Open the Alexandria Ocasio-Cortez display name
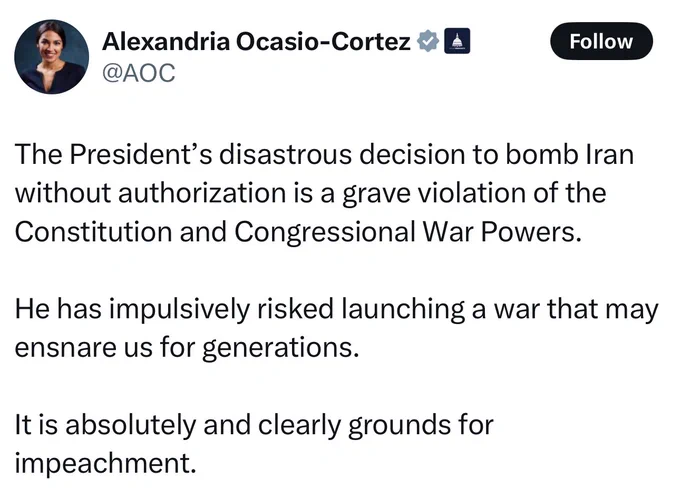This screenshot has width=680, height=498. (256, 41)
